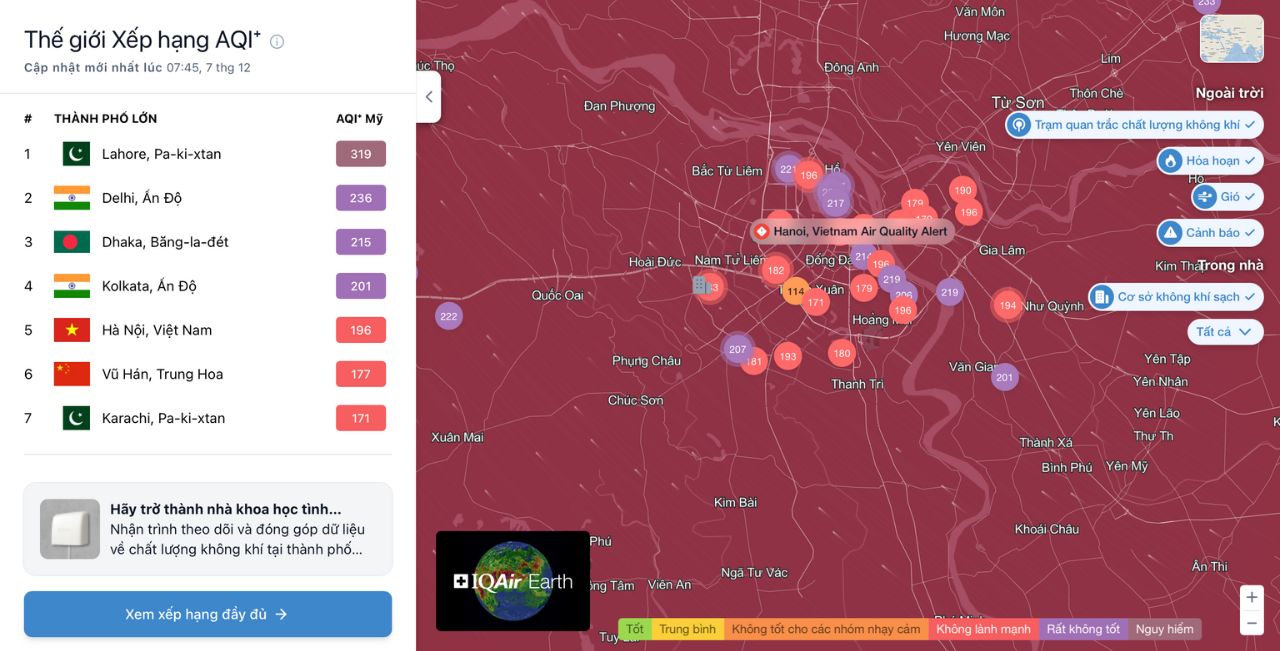This screenshot has width=1280, height=651.
Task: Collapse the ranking sidebar panel
Action: click(x=428, y=97)
